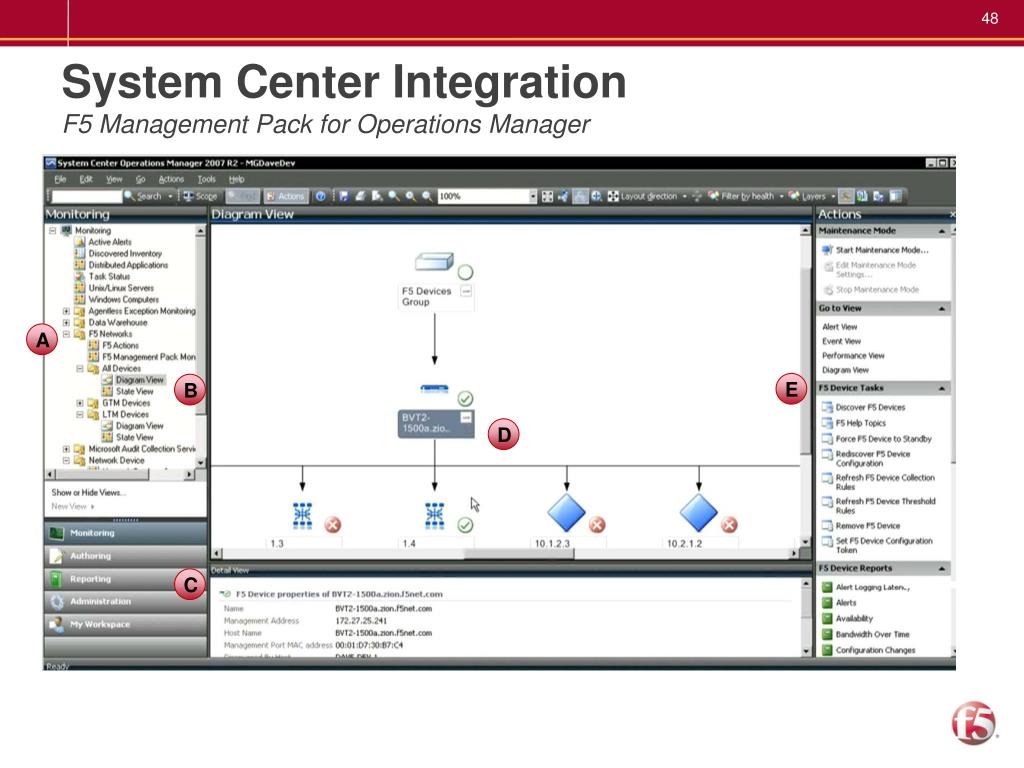
Task: Collapse the F5 Devices Group diagram node
Action: (466, 291)
